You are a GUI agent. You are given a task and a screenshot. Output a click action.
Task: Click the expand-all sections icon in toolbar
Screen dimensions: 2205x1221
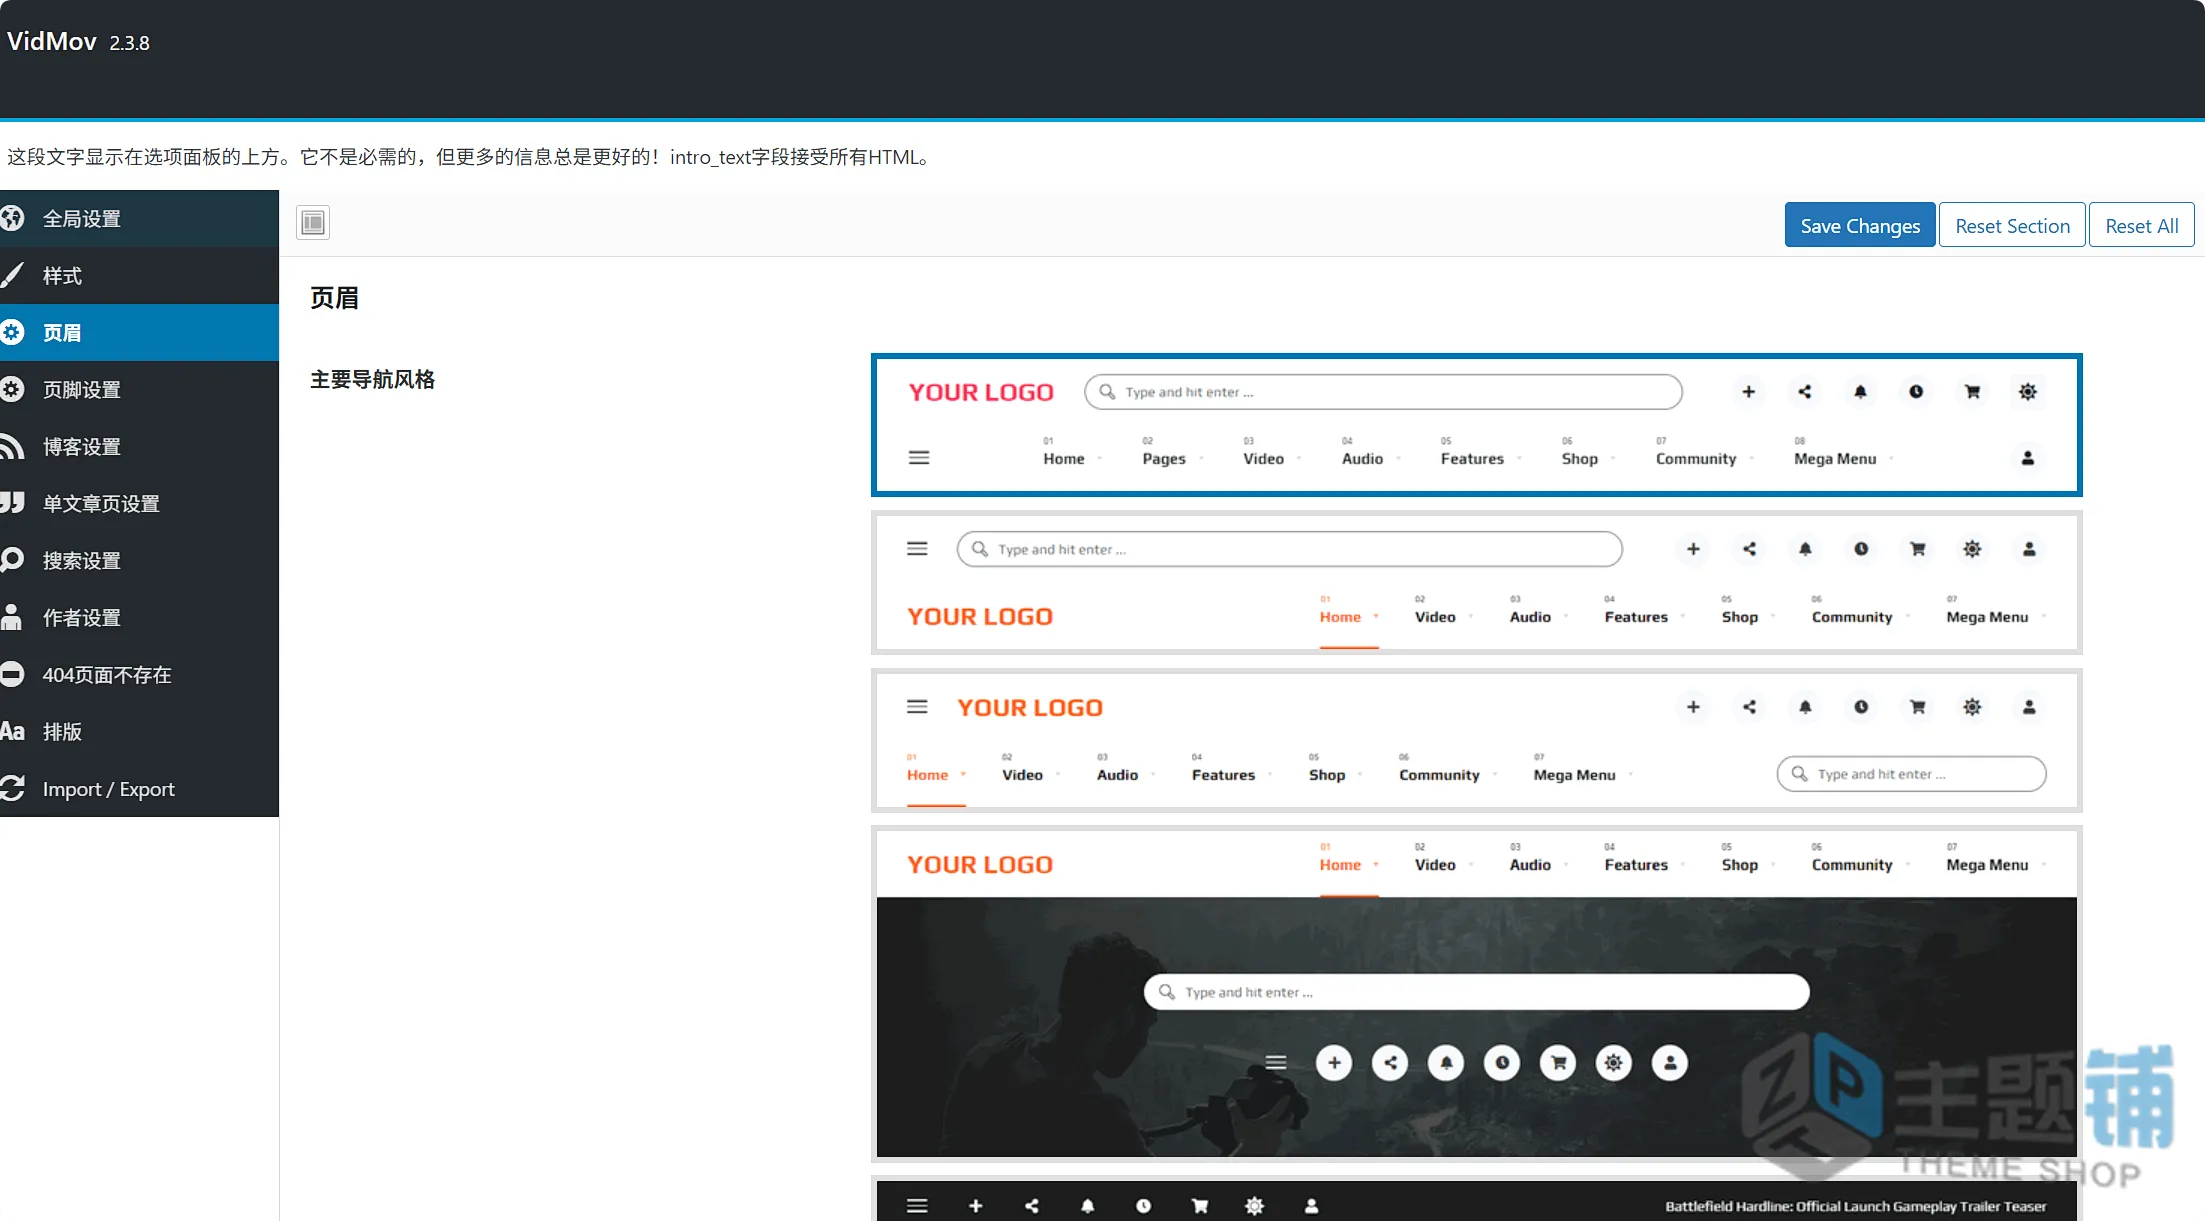313,222
